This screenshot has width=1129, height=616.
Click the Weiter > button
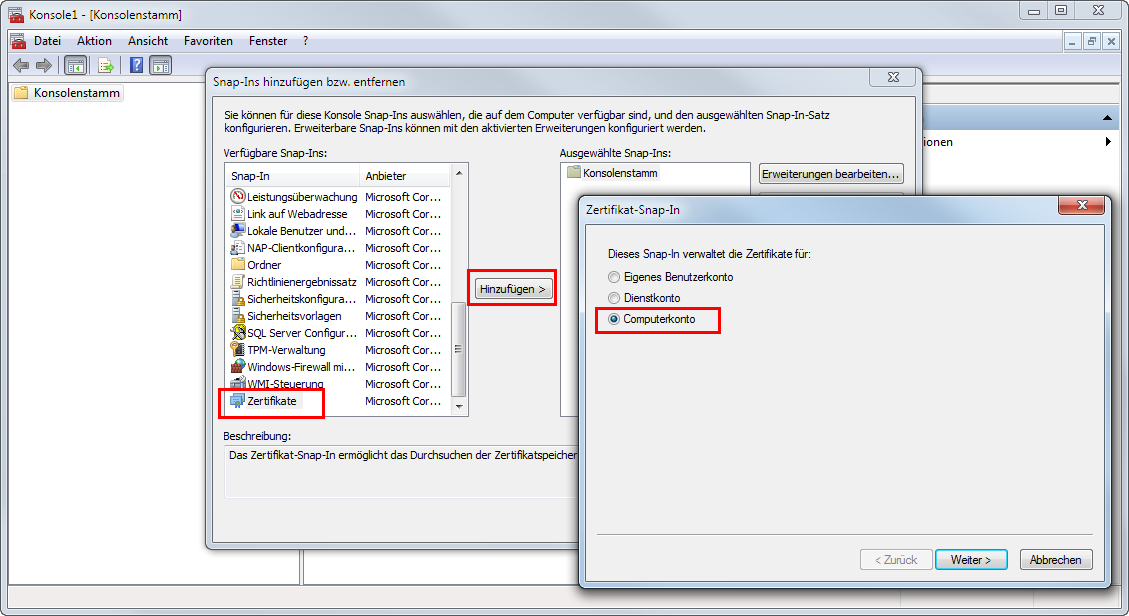[970, 560]
